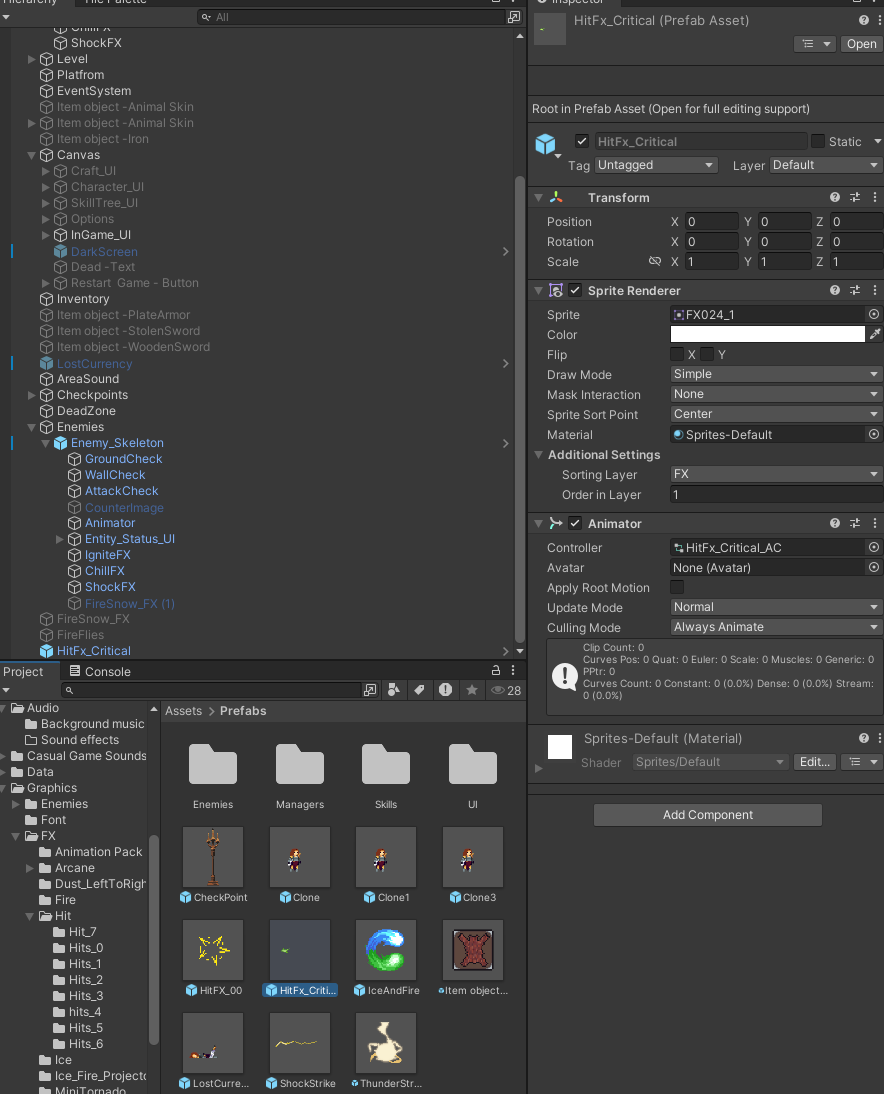Screen dimensions: 884x1094
Task: Collapse Additional Settings foldout
Action: [x=539, y=454]
